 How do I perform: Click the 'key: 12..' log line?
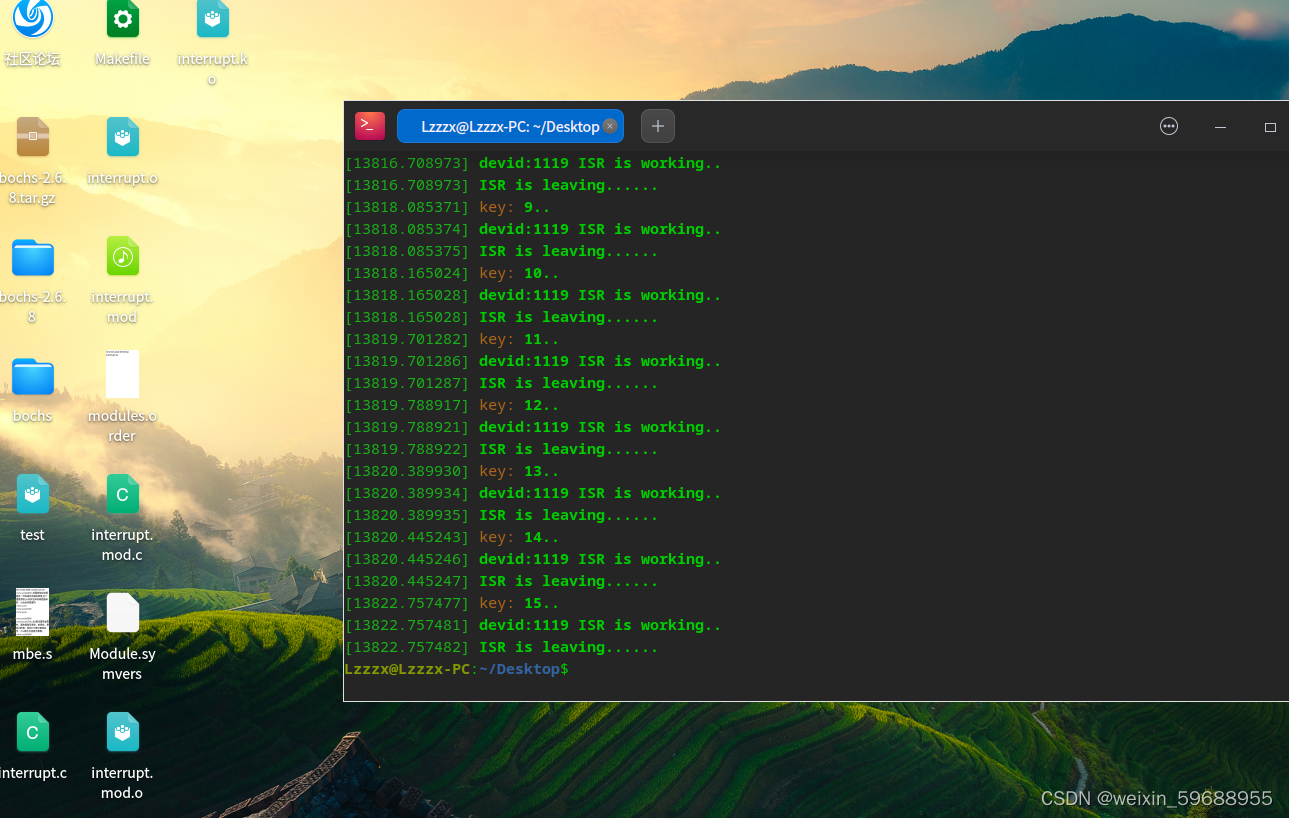point(452,405)
